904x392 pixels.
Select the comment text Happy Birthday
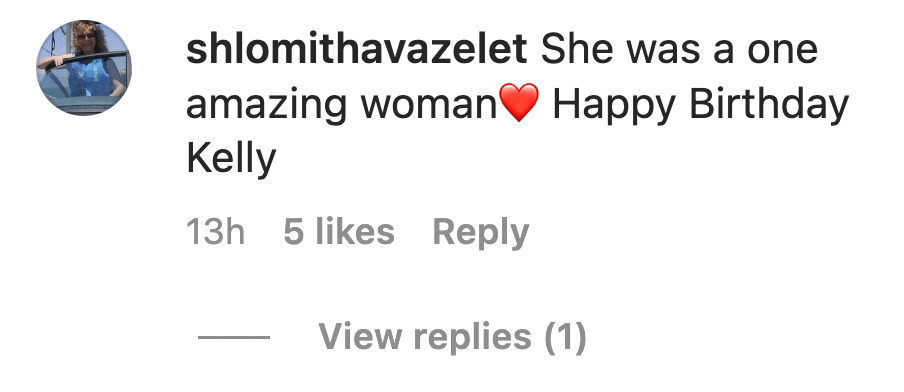[x=700, y=106]
